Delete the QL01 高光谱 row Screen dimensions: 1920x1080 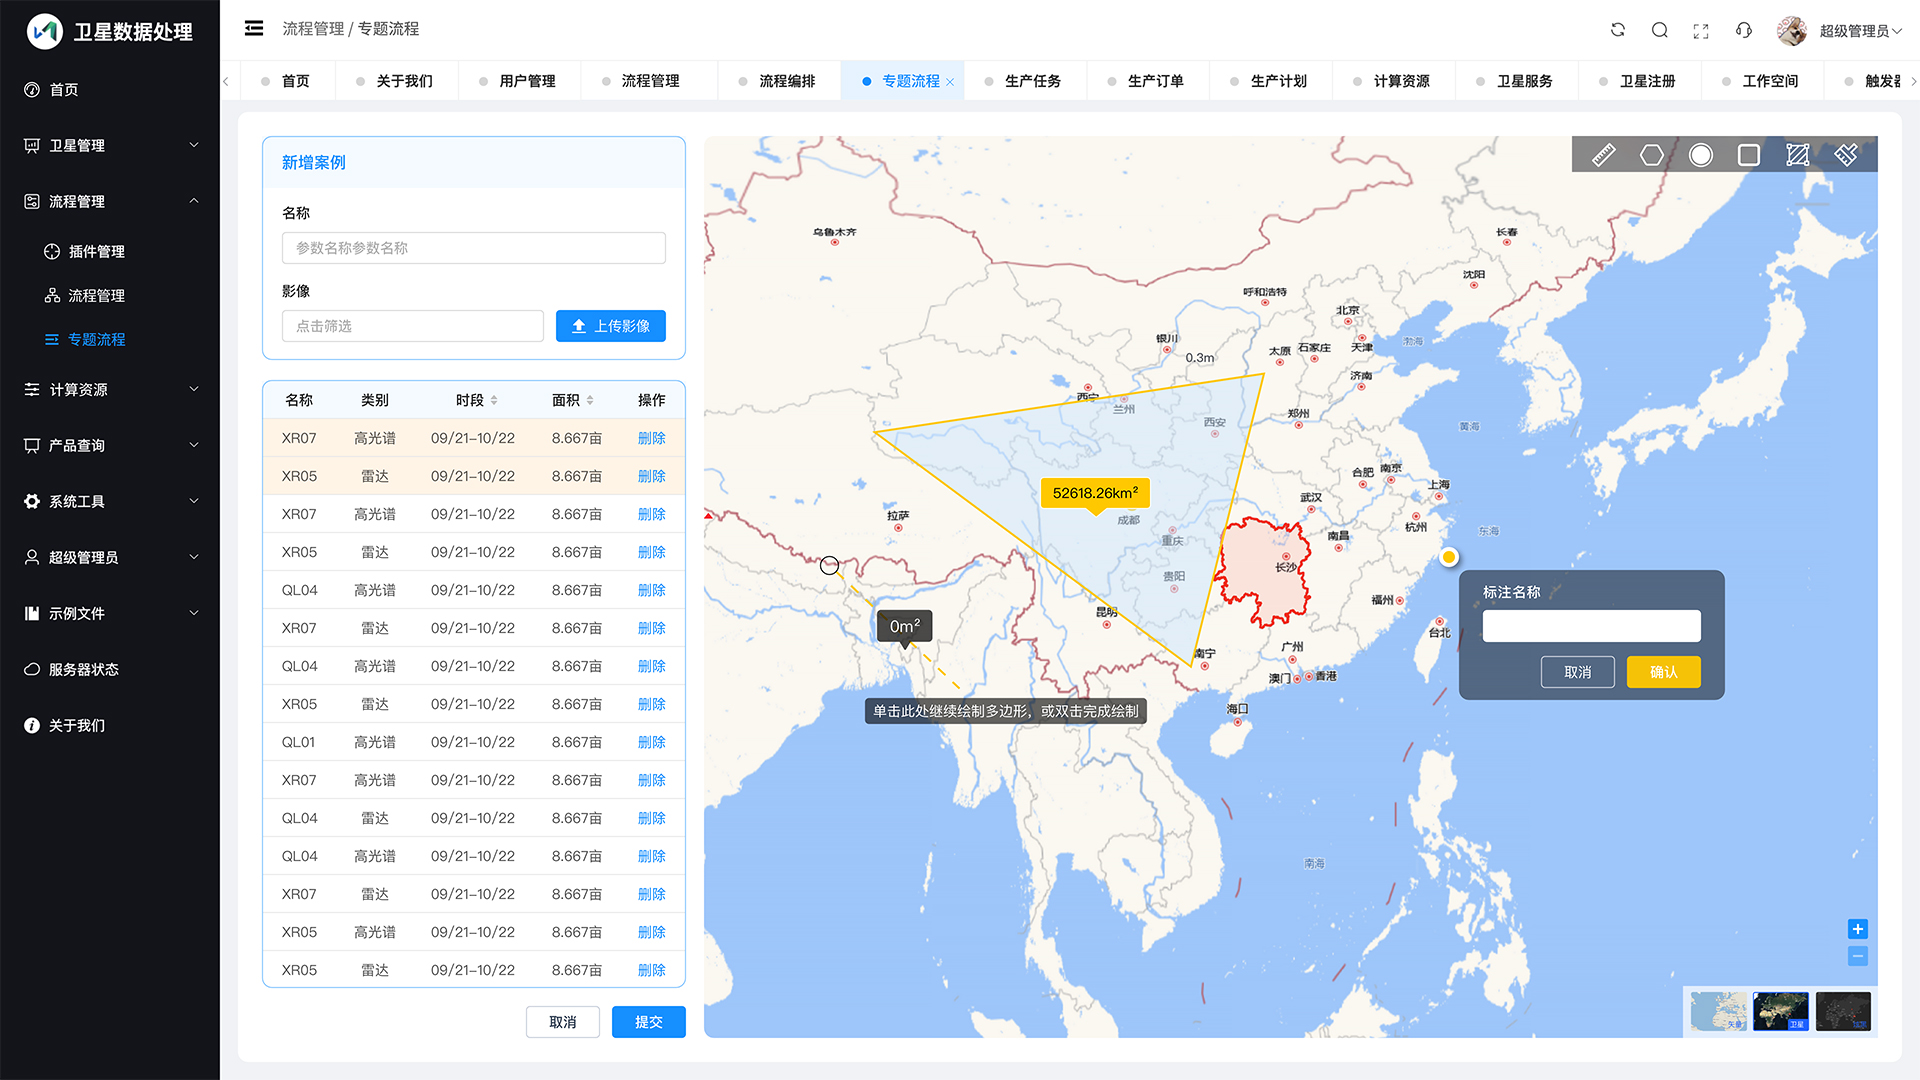coord(651,742)
